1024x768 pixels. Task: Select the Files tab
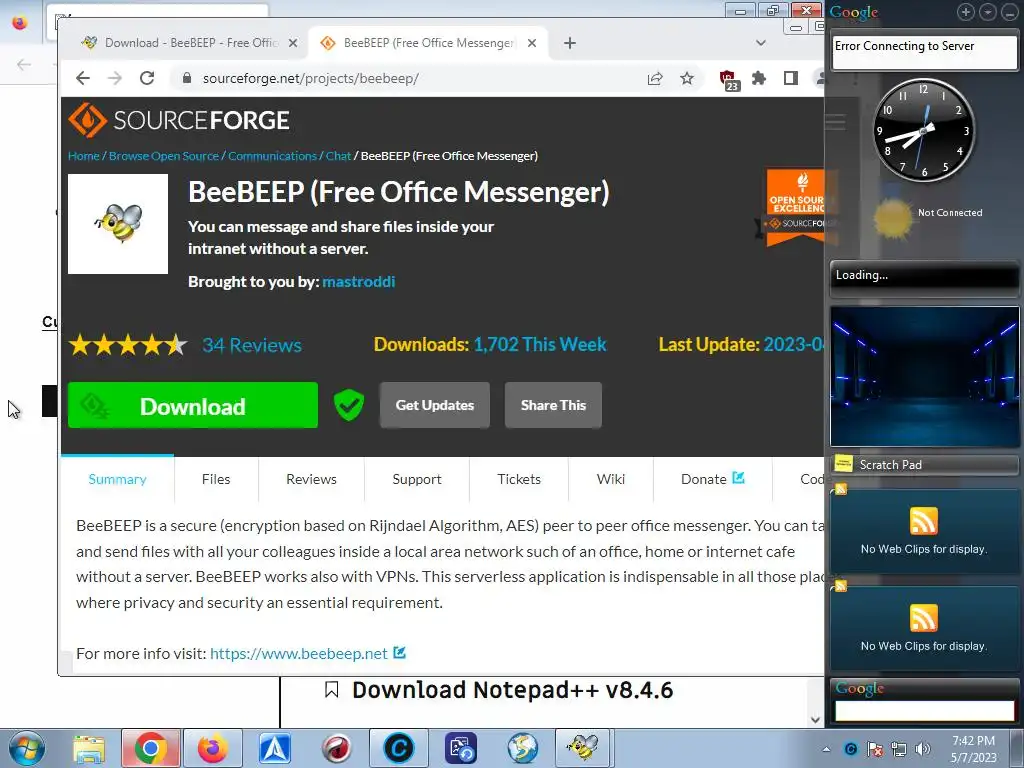tap(216, 479)
